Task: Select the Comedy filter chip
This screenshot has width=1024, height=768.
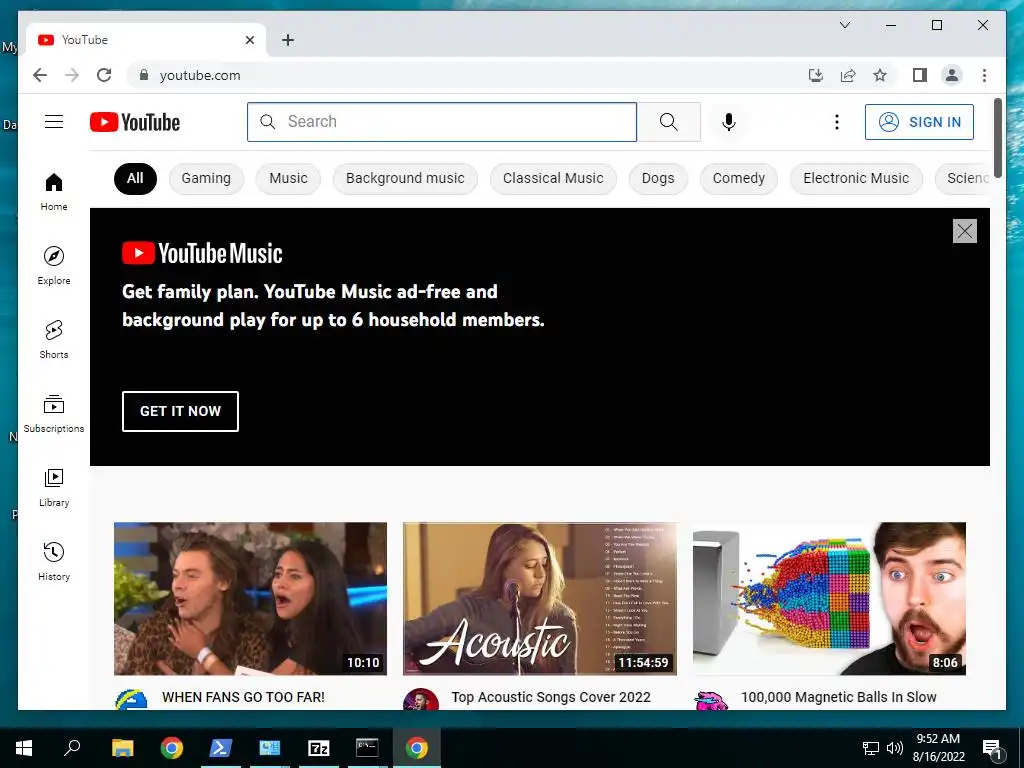Action: [x=739, y=178]
